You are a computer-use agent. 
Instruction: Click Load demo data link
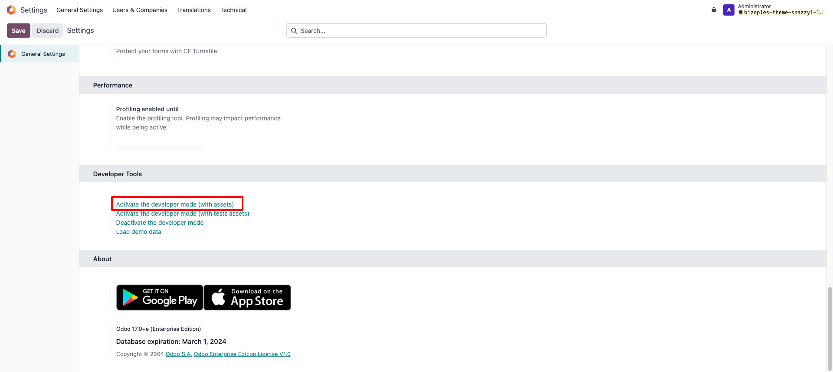(x=139, y=232)
